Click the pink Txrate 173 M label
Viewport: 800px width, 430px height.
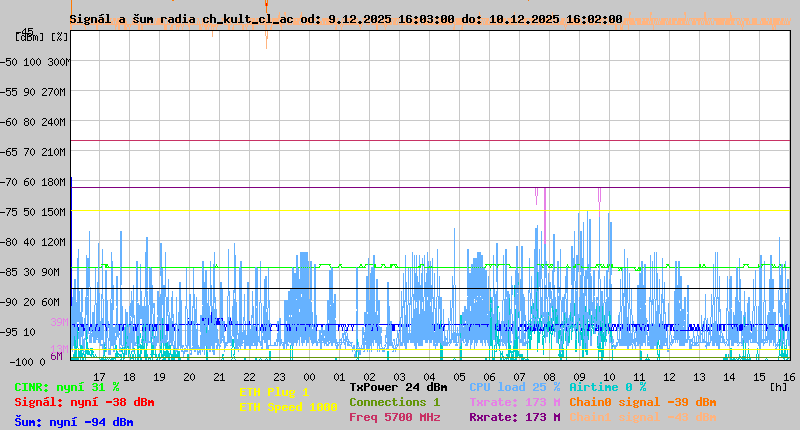[514, 402]
